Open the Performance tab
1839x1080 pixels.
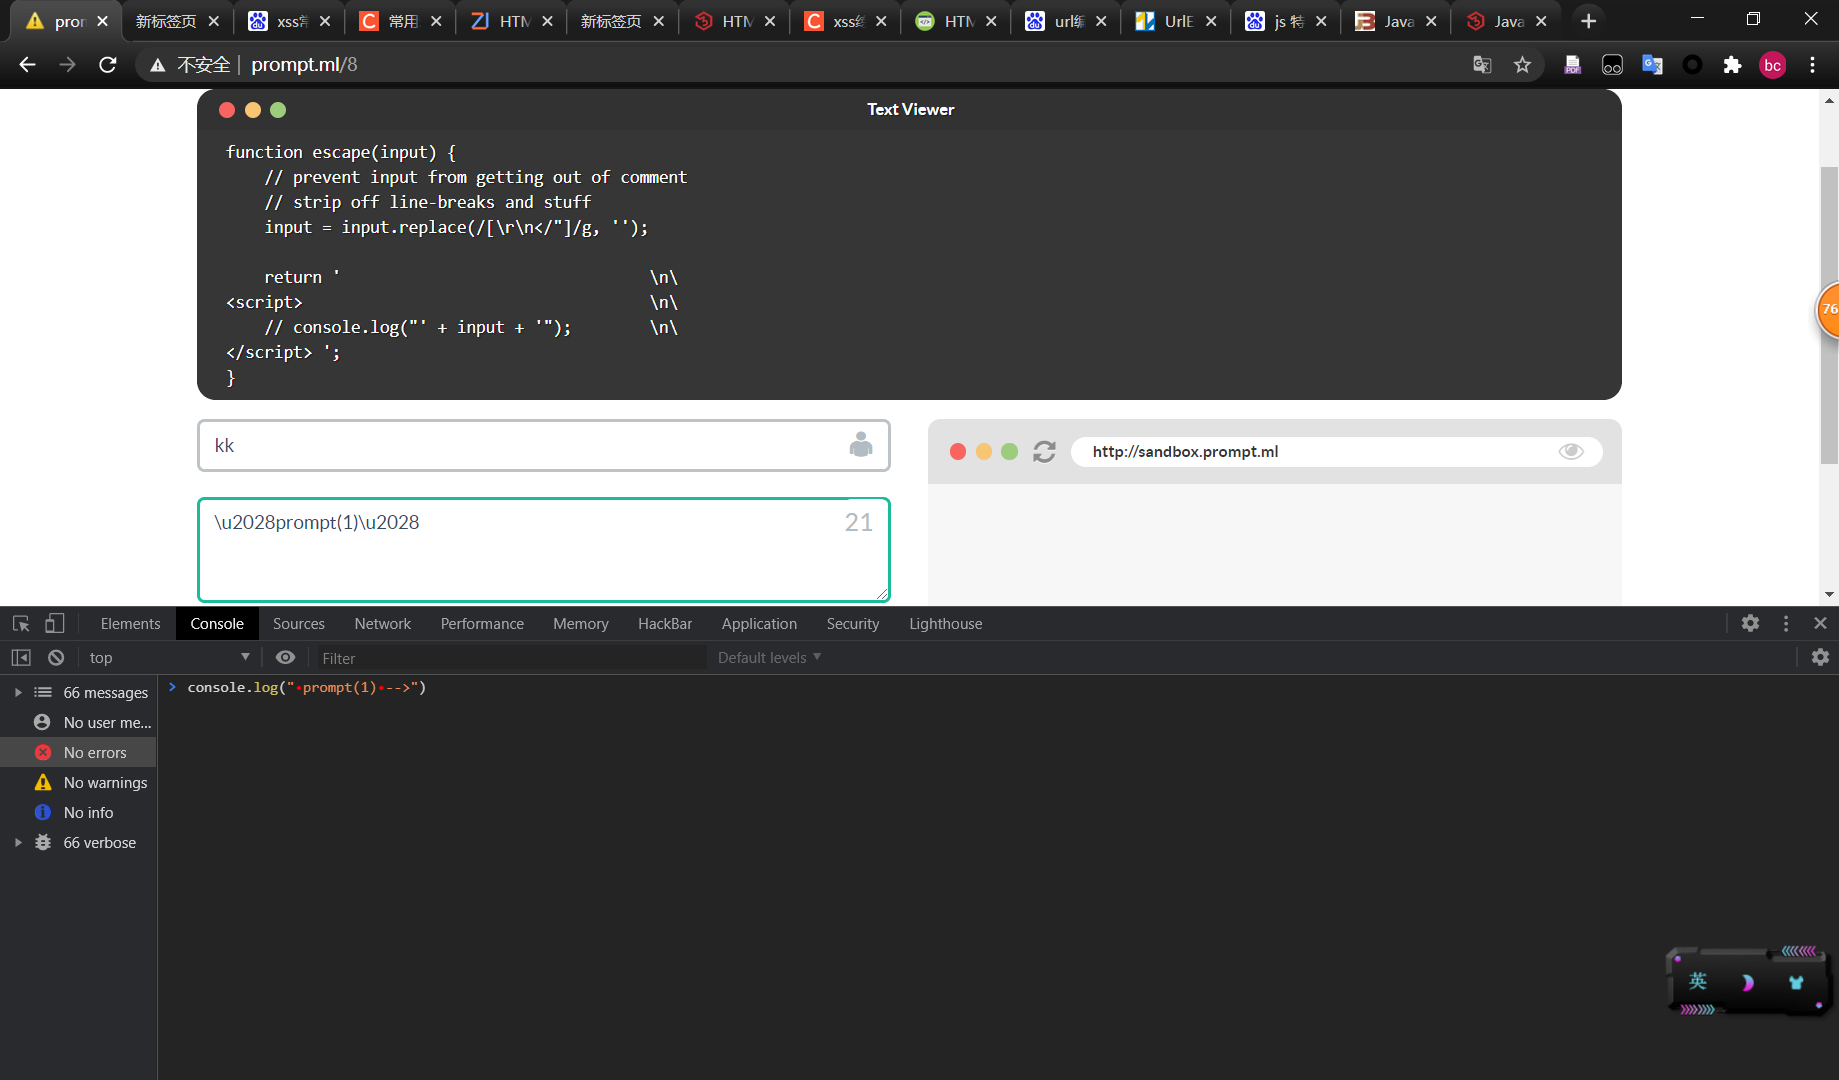point(482,624)
